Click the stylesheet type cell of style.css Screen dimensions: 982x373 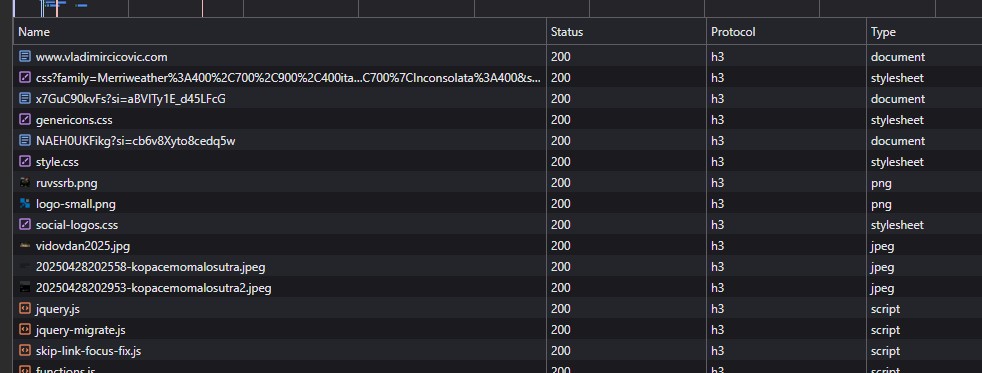[x=897, y=162]
